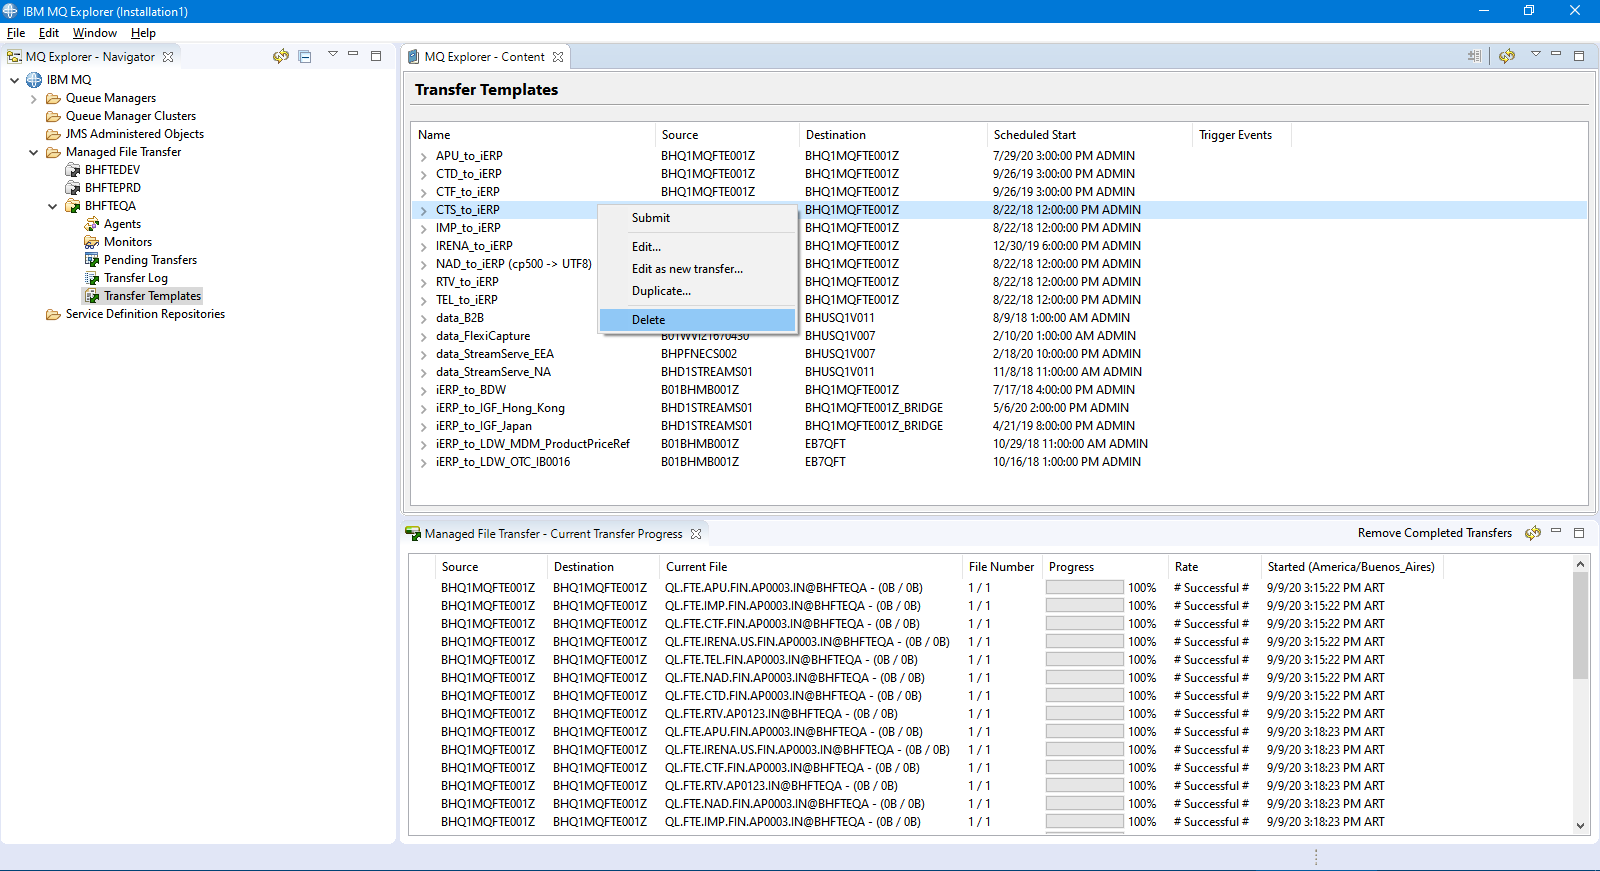Click the Queue Manager Clusters folder icon
This screenshot has width=1600, height=871.
tap(53, 116)
